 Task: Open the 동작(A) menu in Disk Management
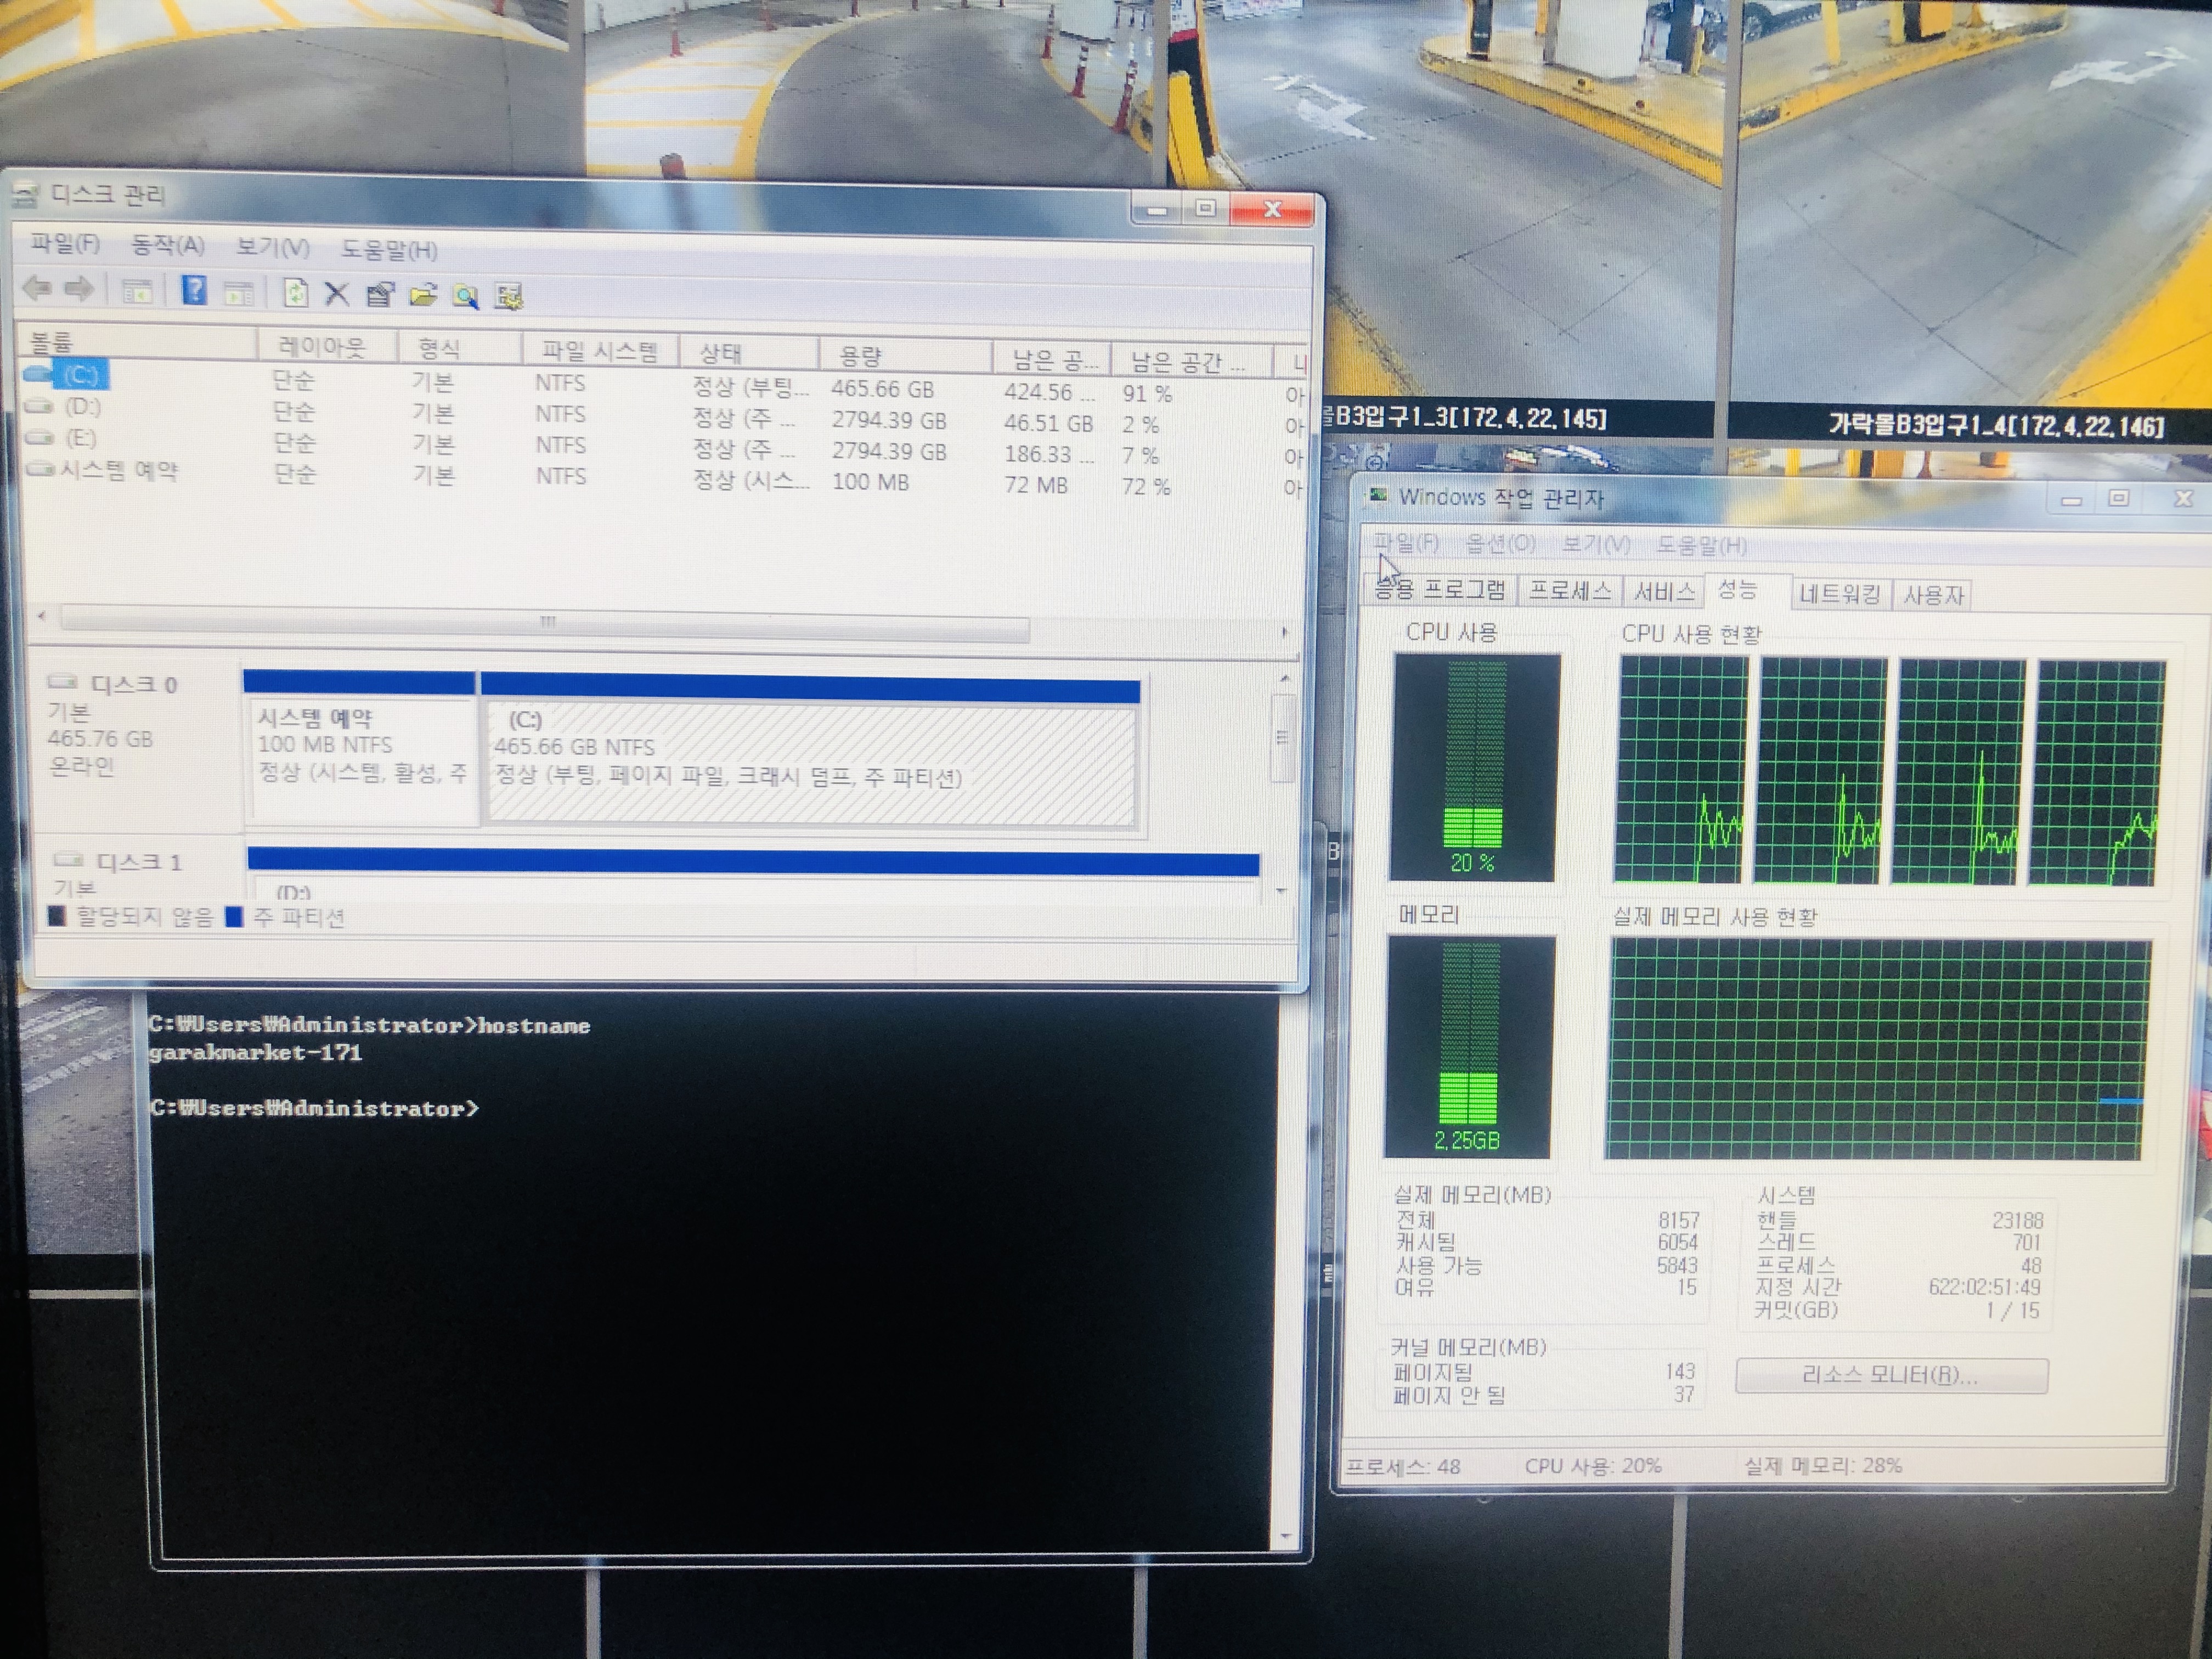pos(168,245)
